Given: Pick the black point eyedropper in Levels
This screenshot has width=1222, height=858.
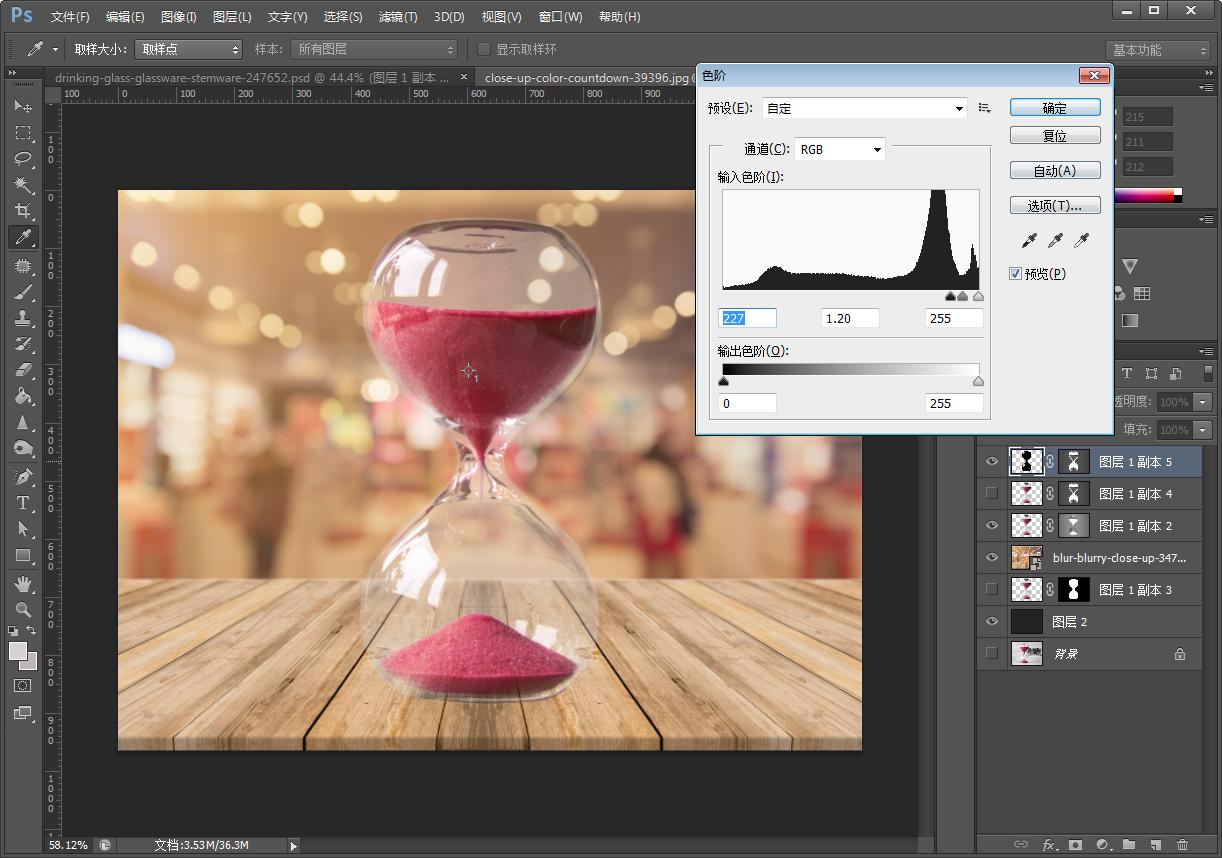Looking at the screenshot, I should [x=1029, y=240].
